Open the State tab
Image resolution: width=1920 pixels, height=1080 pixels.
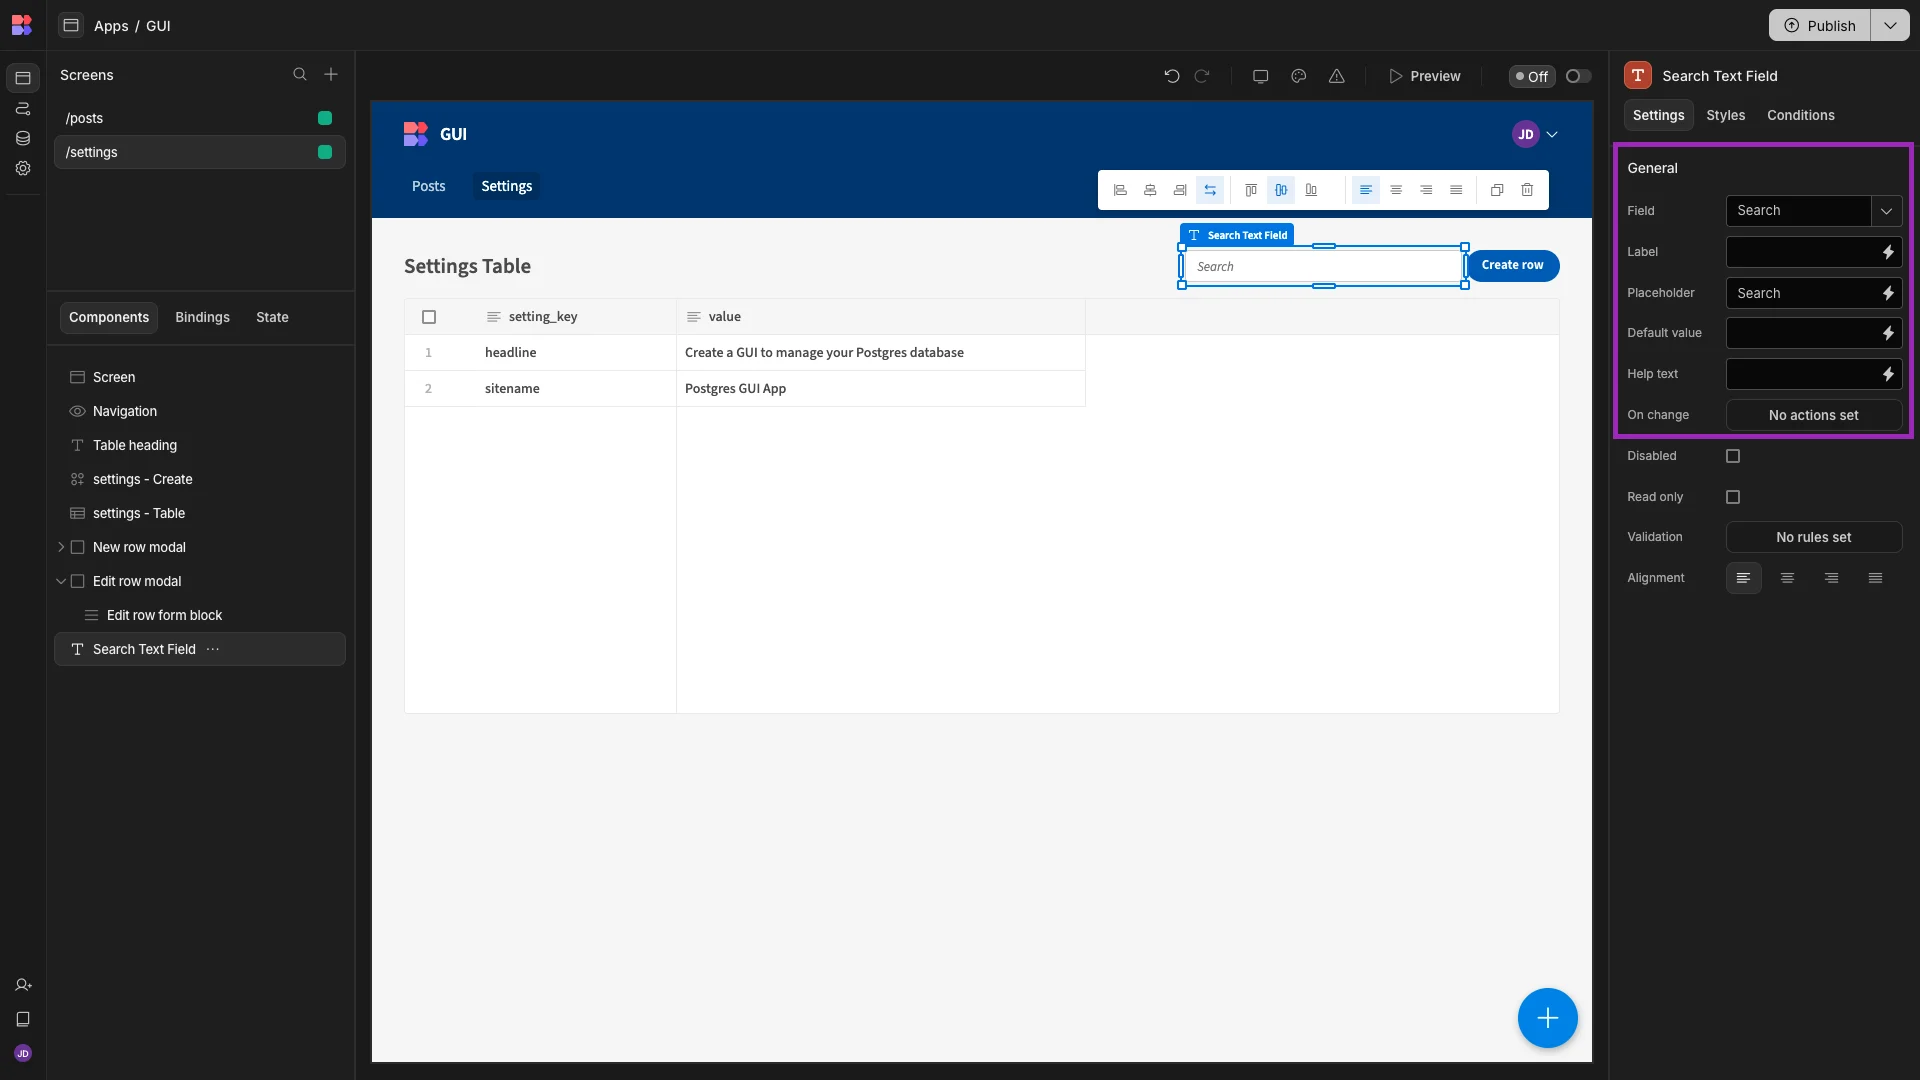[272, 317]
